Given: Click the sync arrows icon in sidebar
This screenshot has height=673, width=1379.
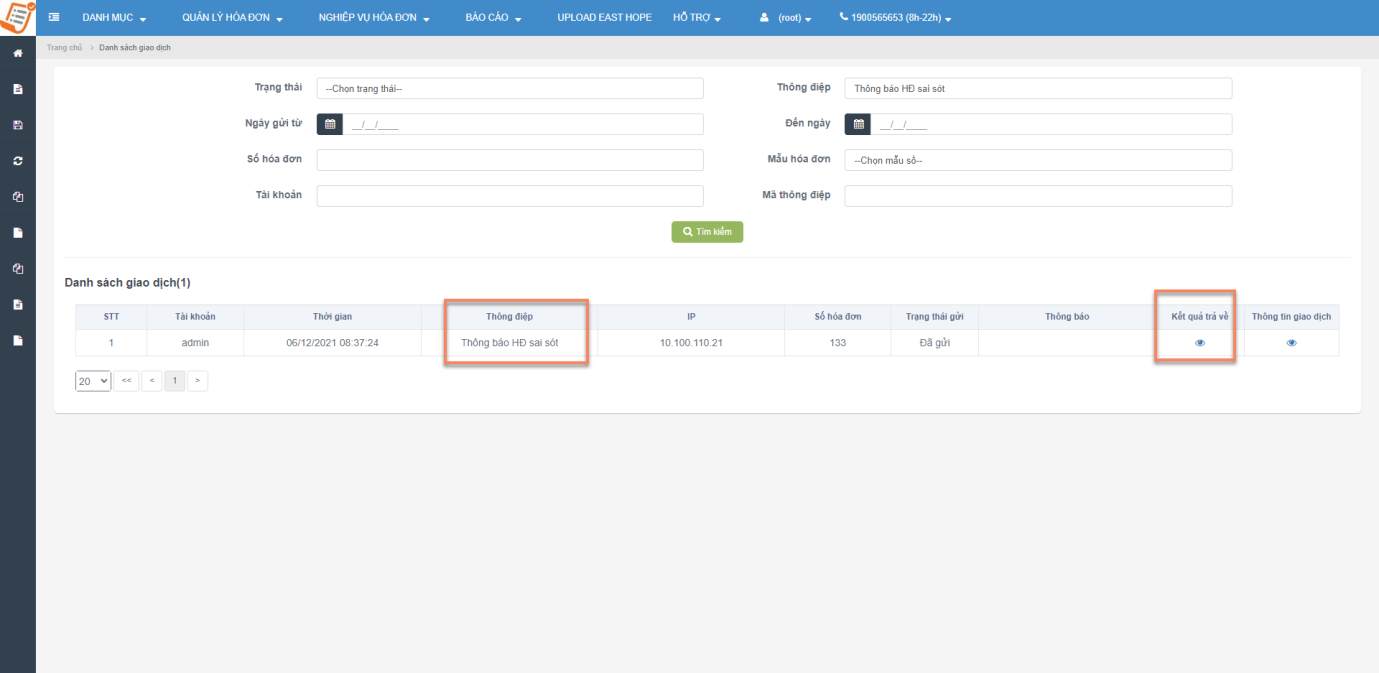Looking at the screenshot, I should [x=17, y=161].
